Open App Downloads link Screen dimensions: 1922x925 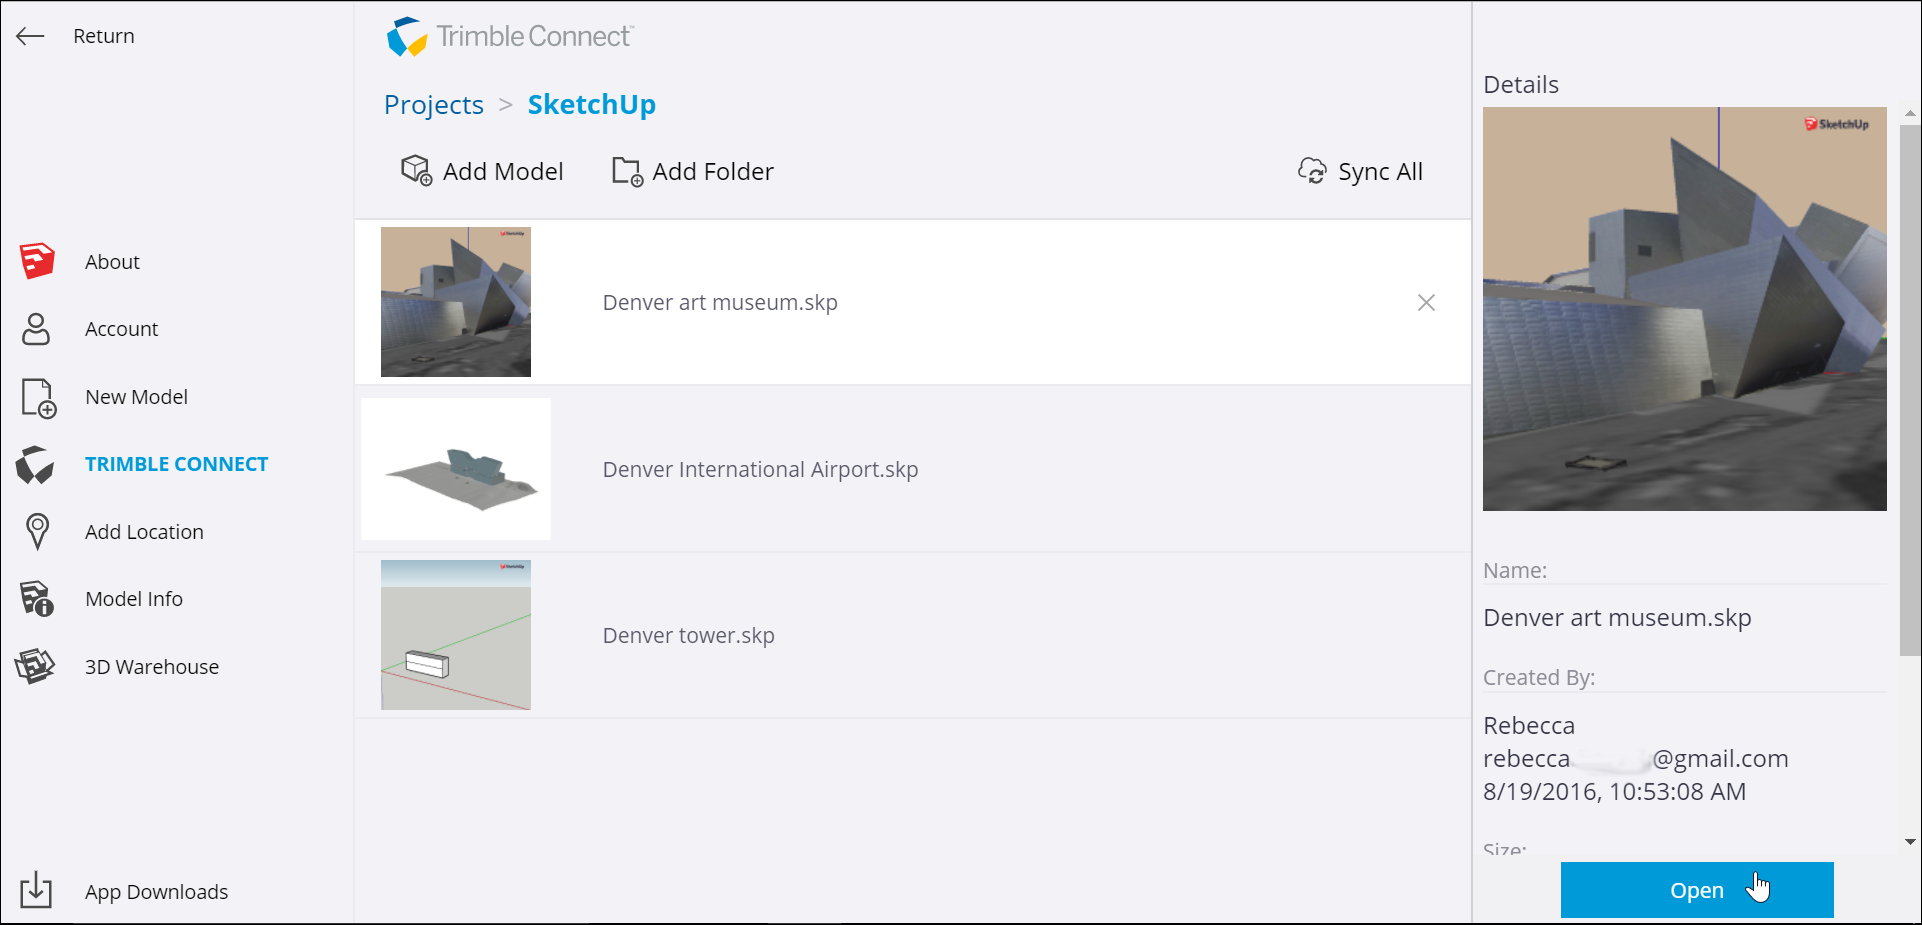pos(157,892)
